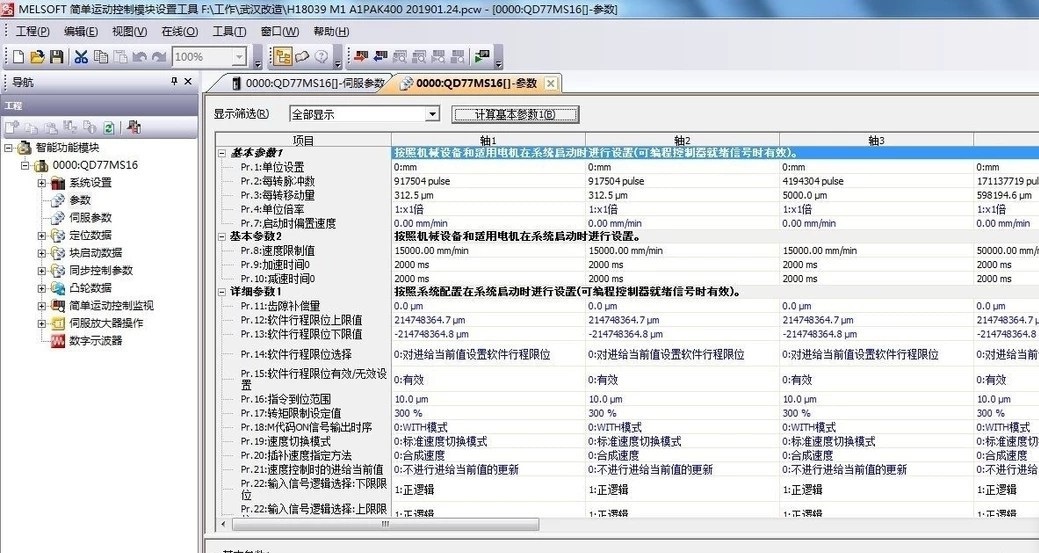
Task: Expand the 同步控制参数 tree node
Action: pos(42,271)
